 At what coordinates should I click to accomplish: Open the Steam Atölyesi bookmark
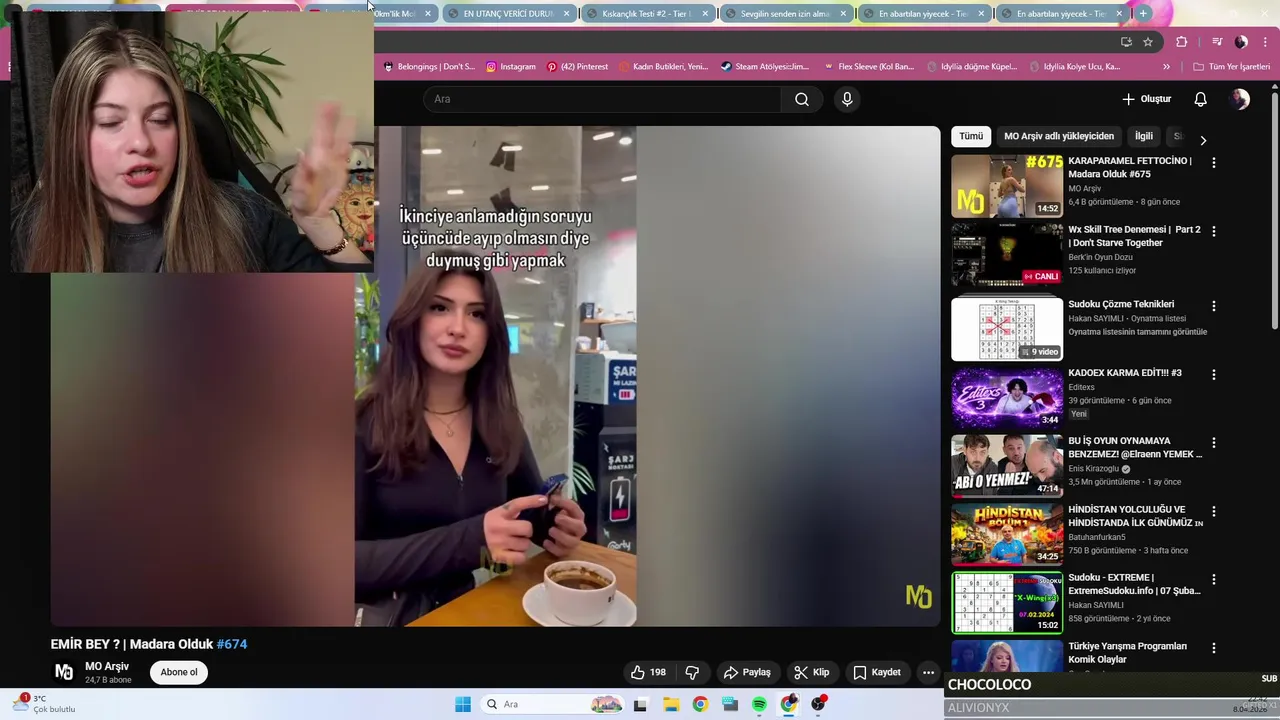click(765, 67)
